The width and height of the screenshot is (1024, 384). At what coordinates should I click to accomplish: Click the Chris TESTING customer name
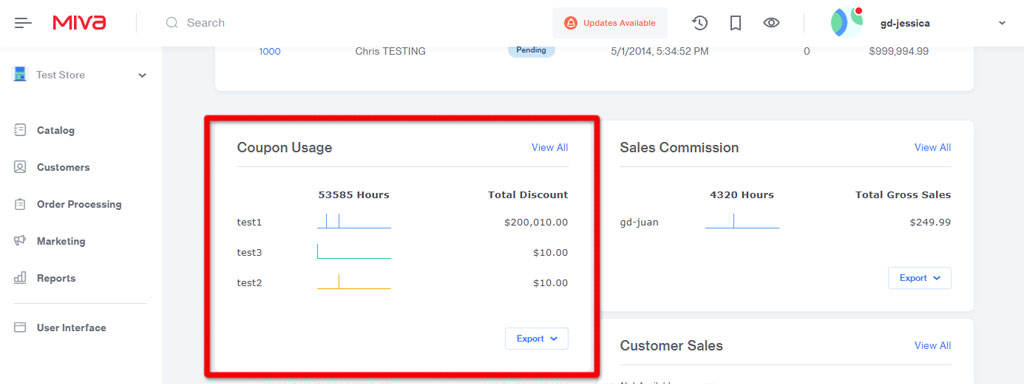click(391, 52)
